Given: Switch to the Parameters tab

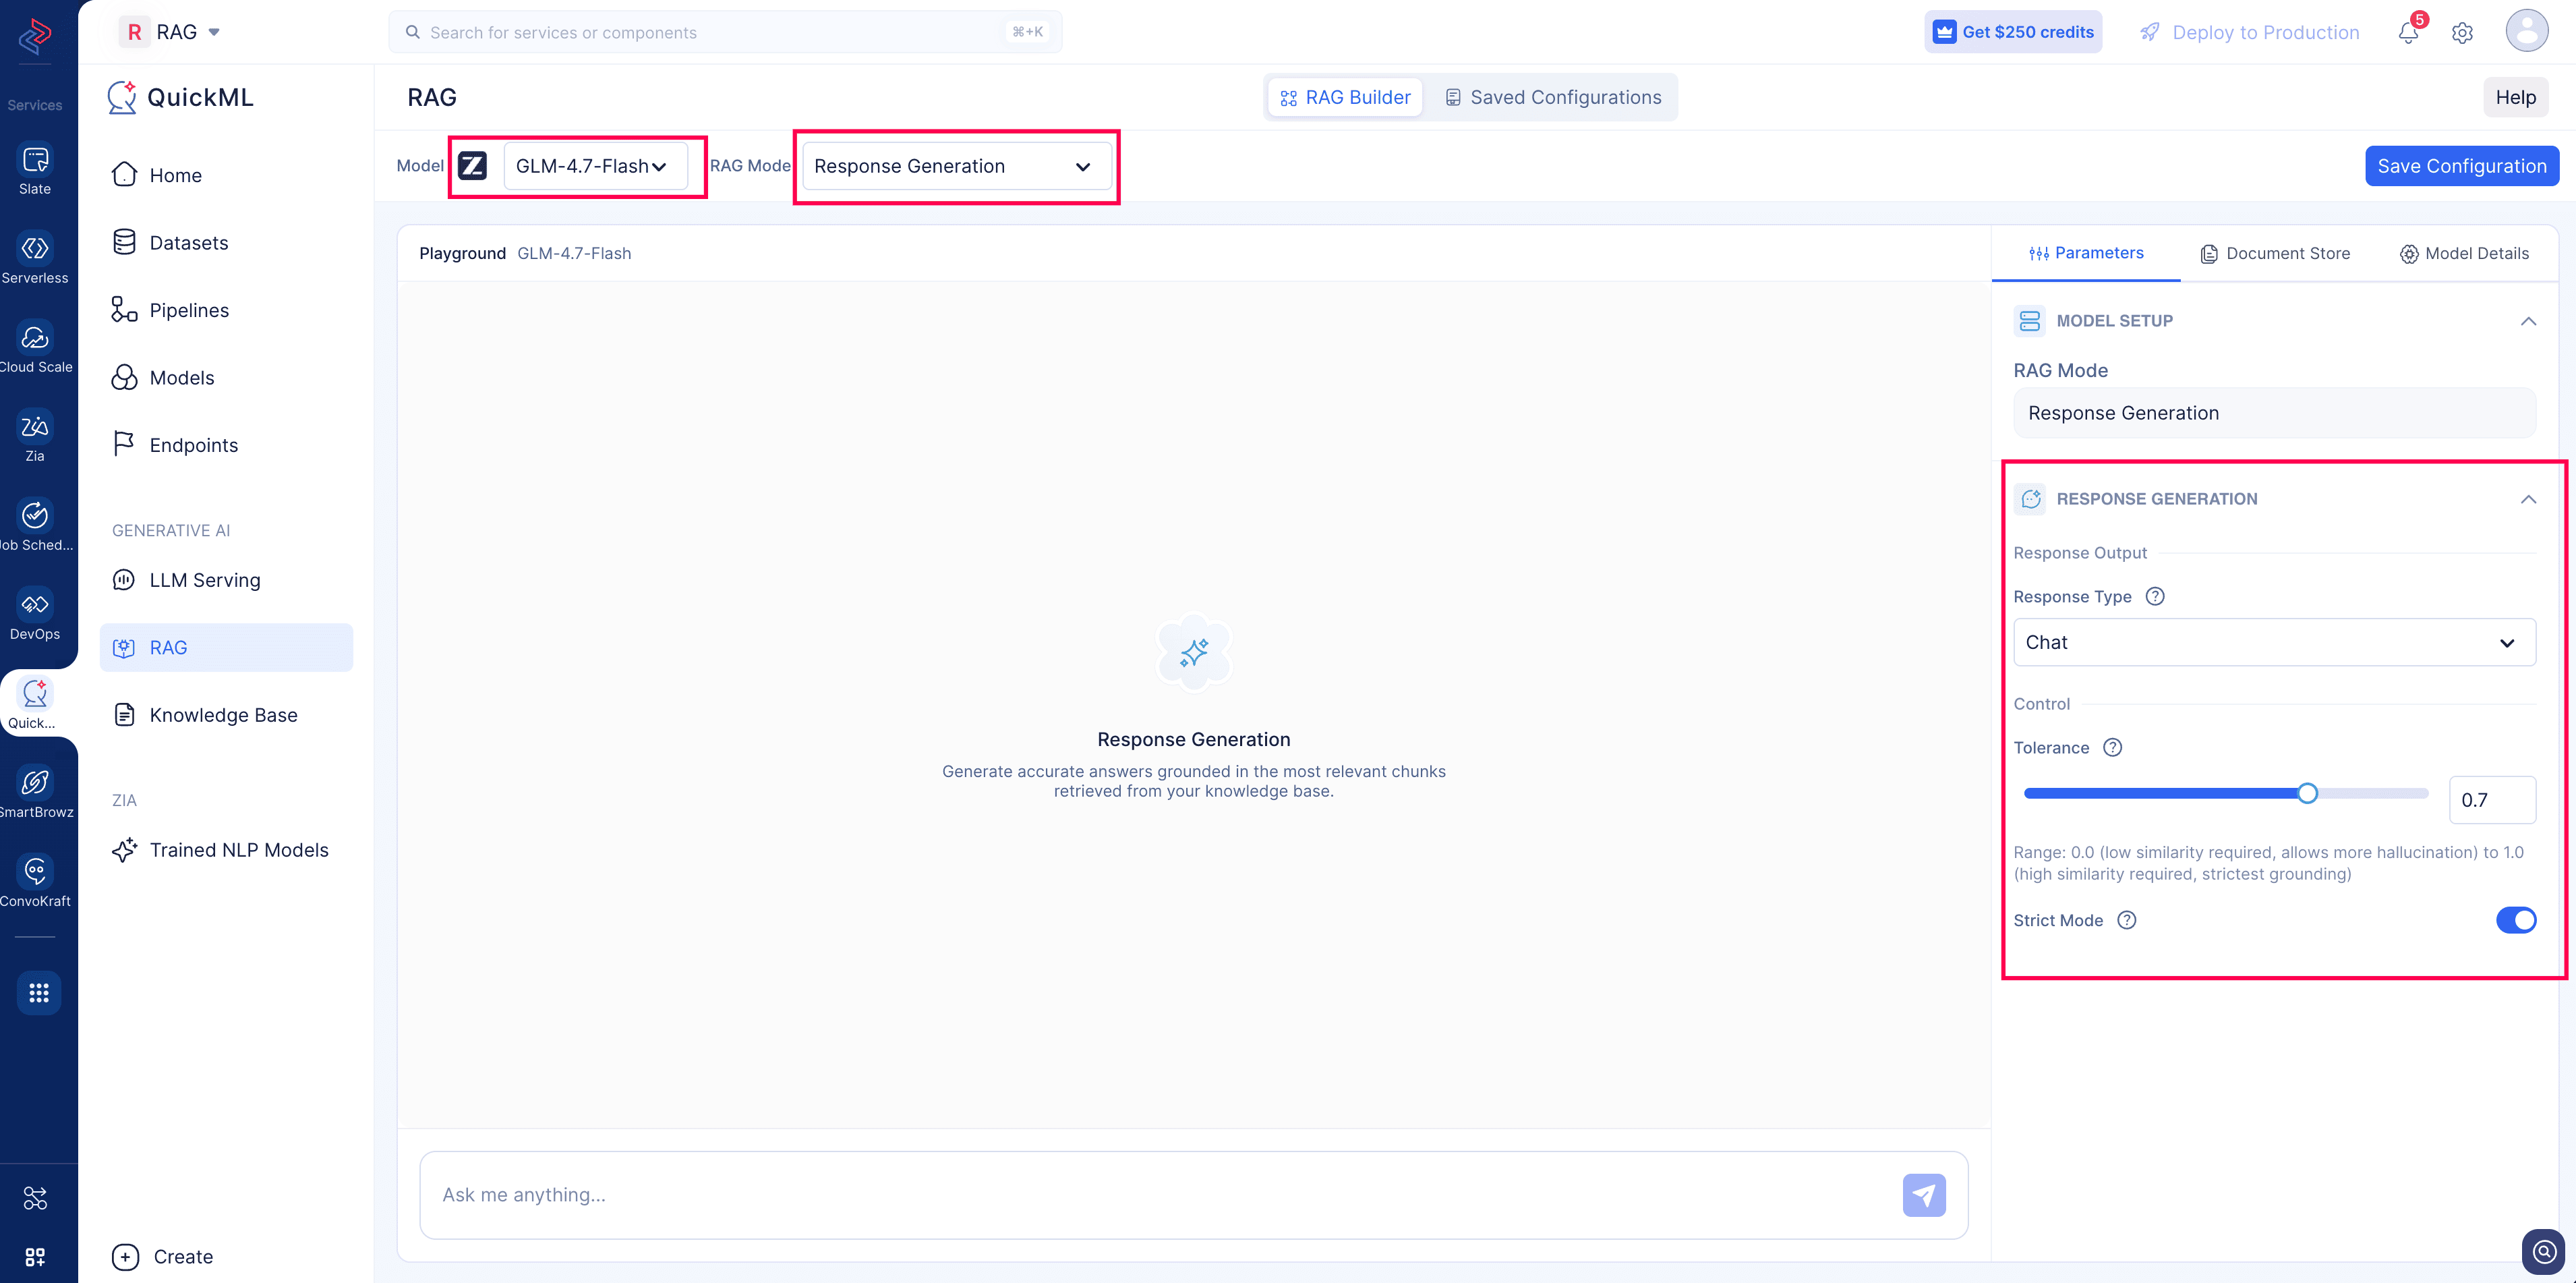Looking at the screenshot, I should click(2086, 253).
